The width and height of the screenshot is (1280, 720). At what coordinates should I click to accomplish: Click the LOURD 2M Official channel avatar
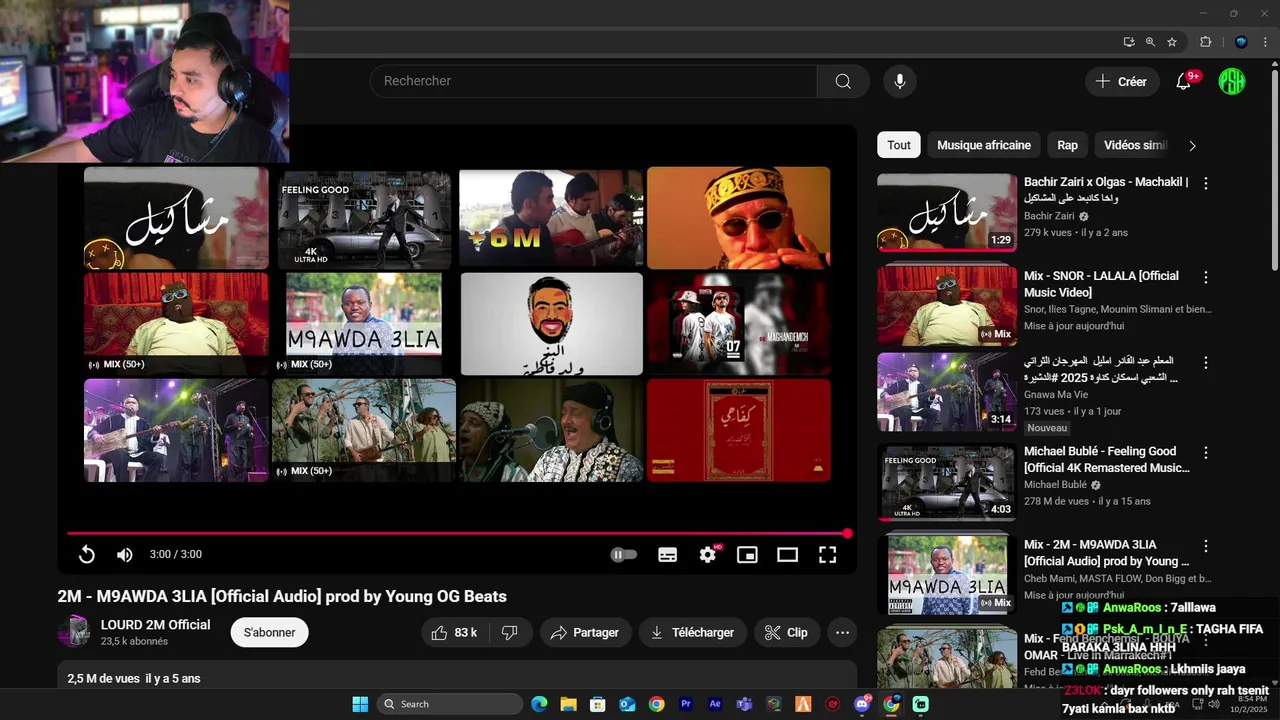coord(74,632)
